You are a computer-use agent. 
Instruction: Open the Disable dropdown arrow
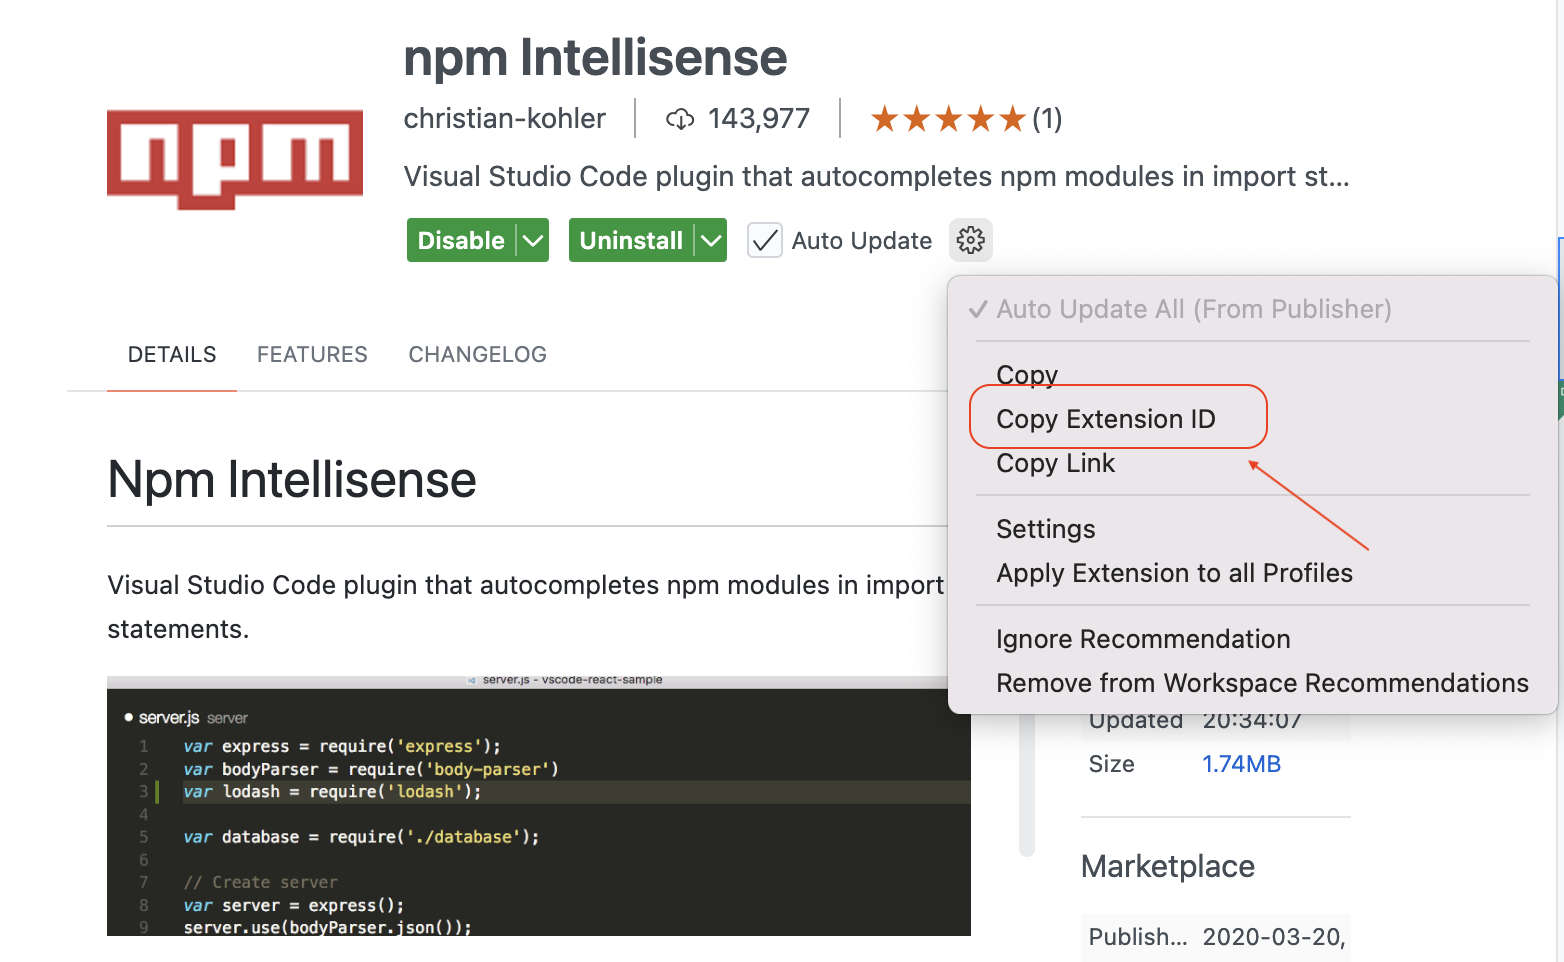click(533, 241)
